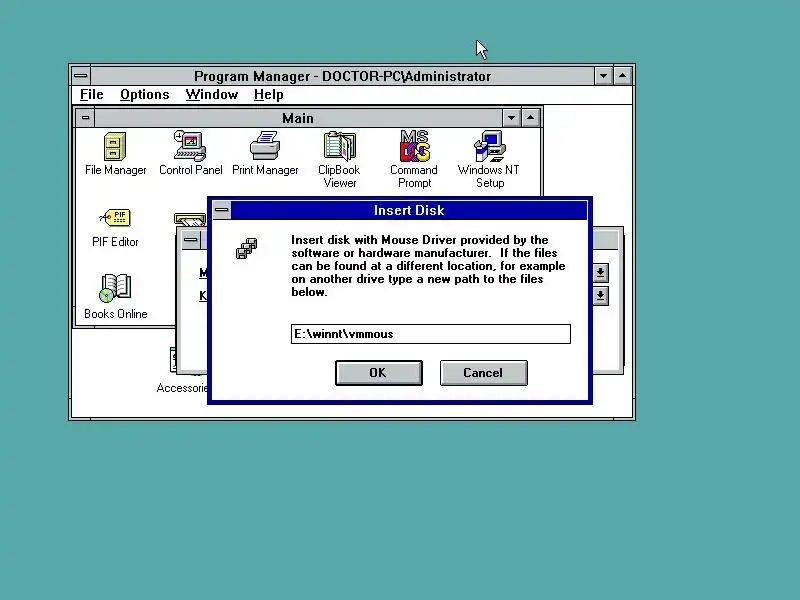This screenshot has height=600, width=800.
Task: Maximize the Main group window
Action: click(531, 118)
